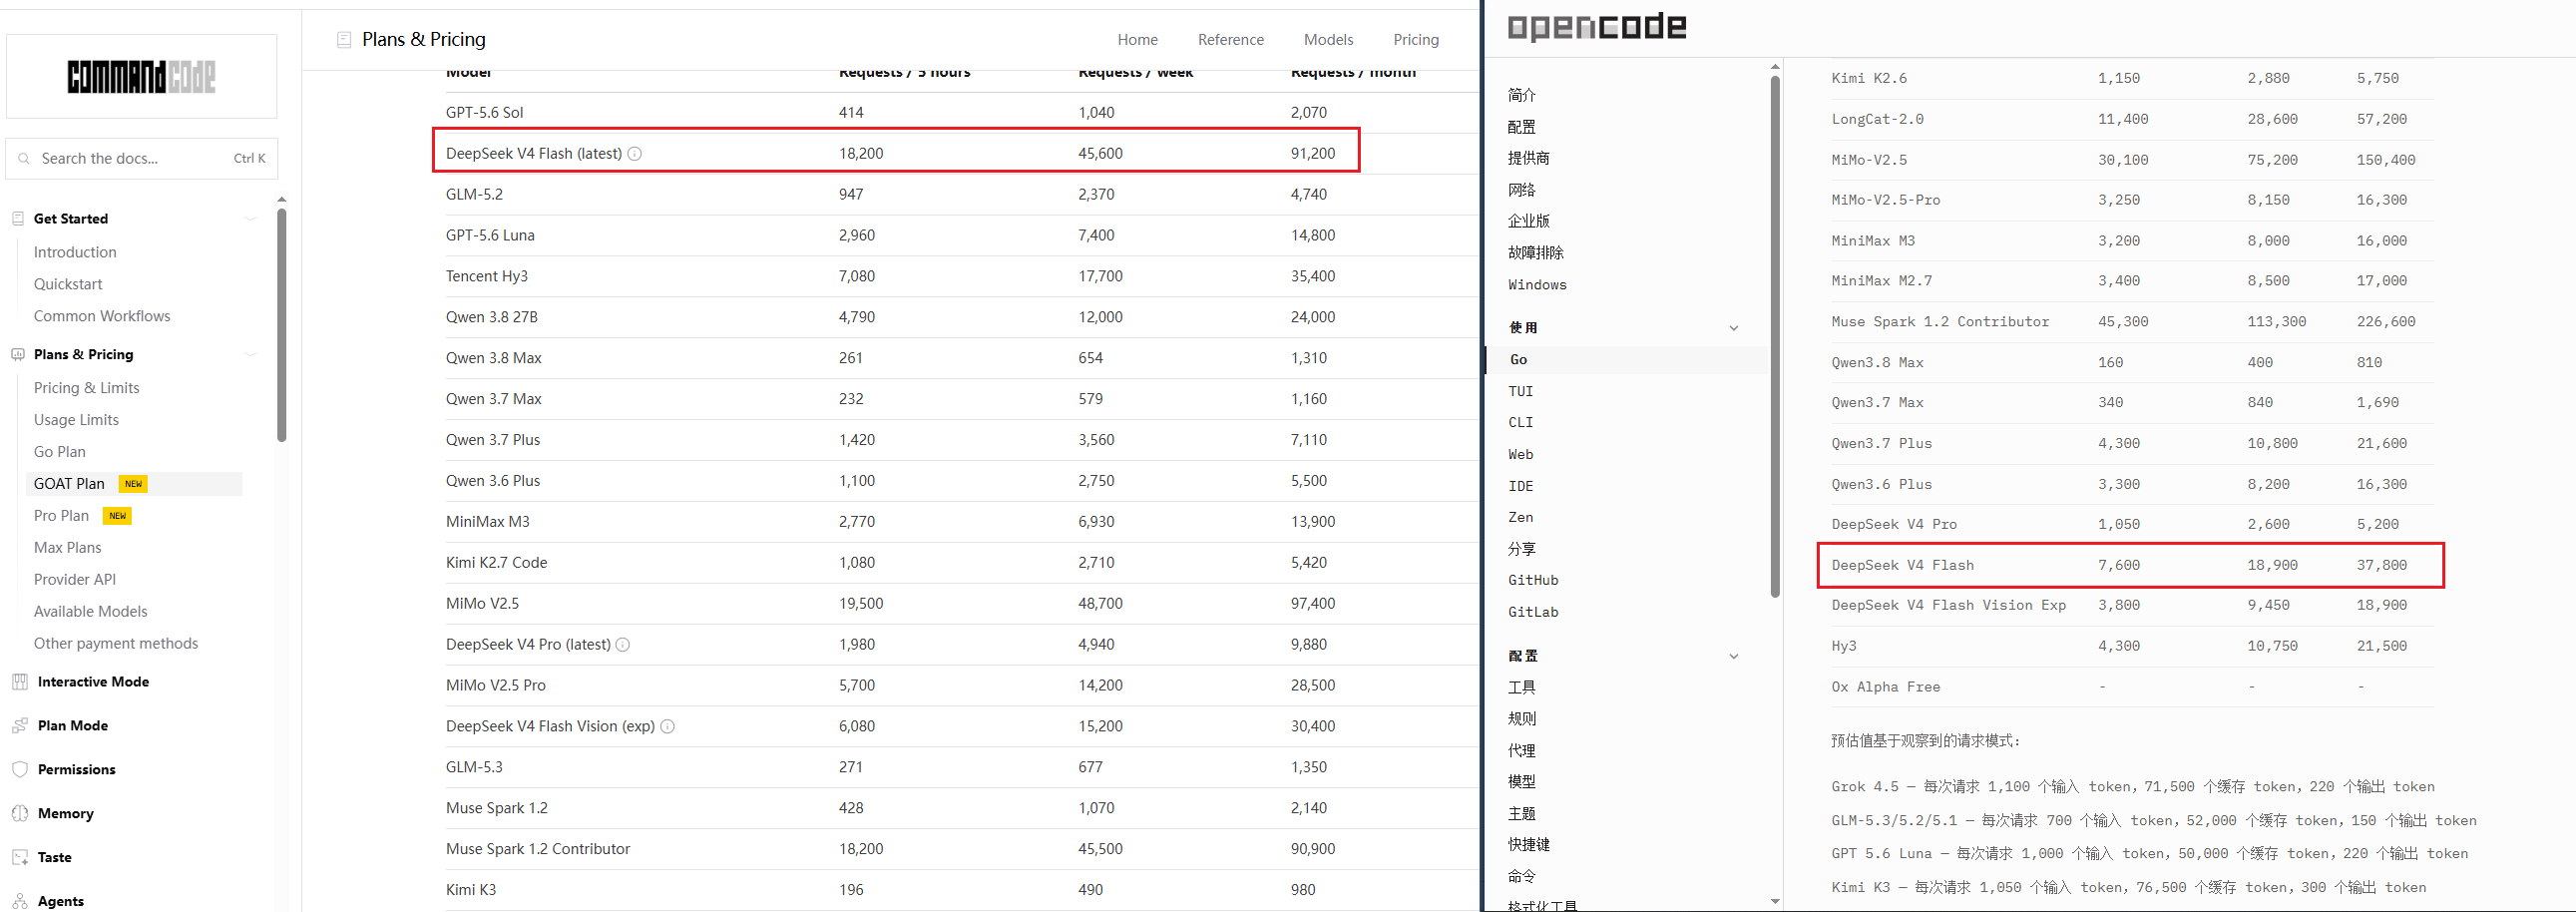The image size is (2576, 912).
Task: Click the GPT-5.6 Sol model name
Action: [485, 113]
